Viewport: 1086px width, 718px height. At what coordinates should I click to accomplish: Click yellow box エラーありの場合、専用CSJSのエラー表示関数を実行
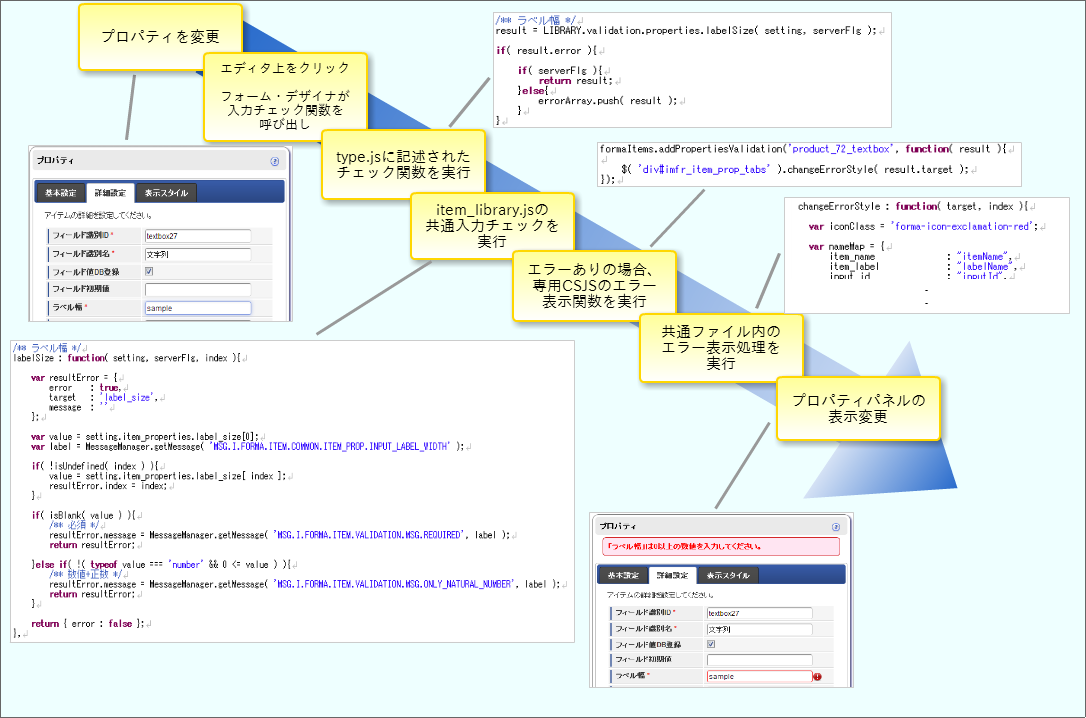[594, 285]
